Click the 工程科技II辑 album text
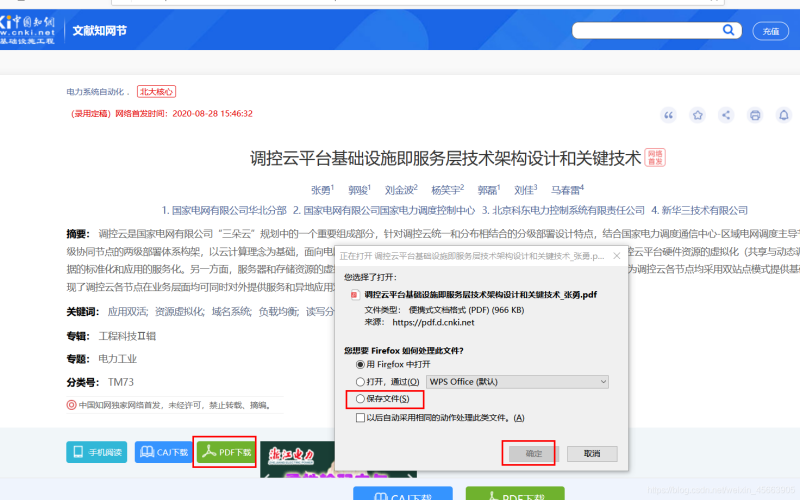The height and width of the screenshot is (500, 800). (127, 336)
